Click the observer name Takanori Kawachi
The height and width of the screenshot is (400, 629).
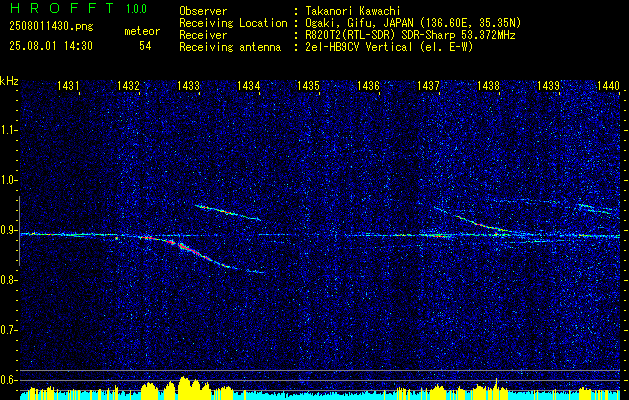[353, 11]
